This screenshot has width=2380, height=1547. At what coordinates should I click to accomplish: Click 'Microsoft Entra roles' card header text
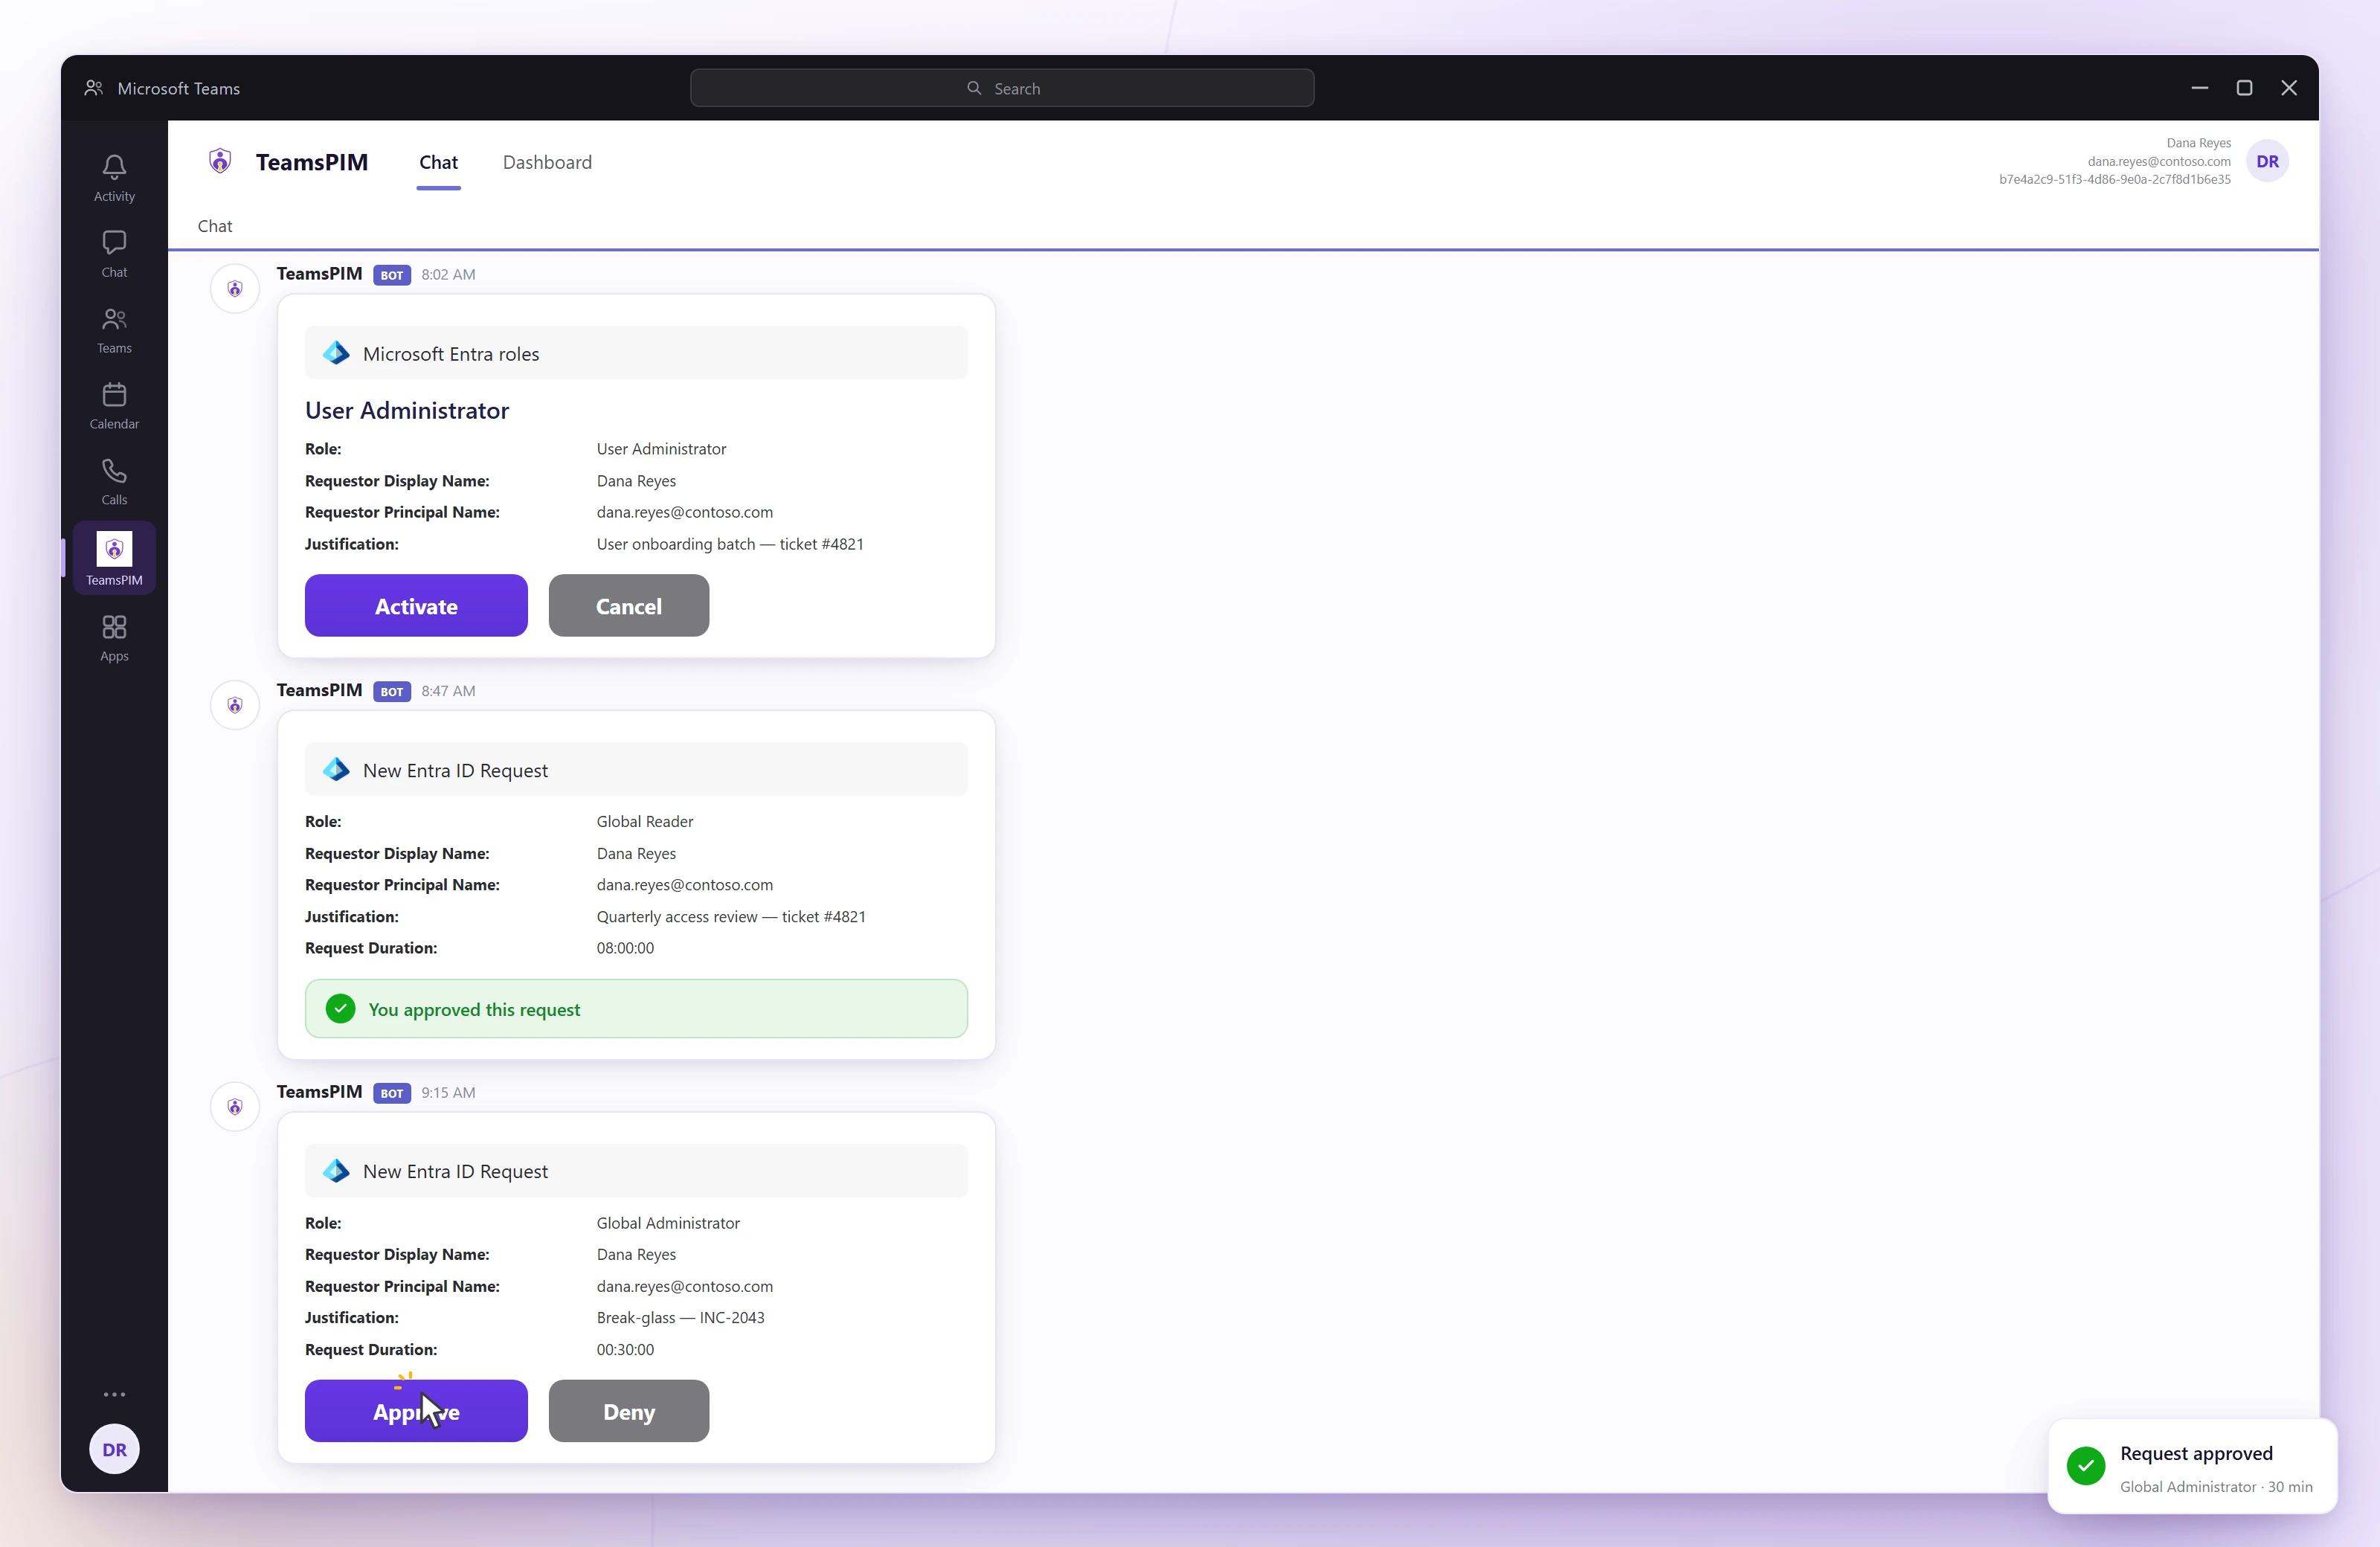pos(451,354)
